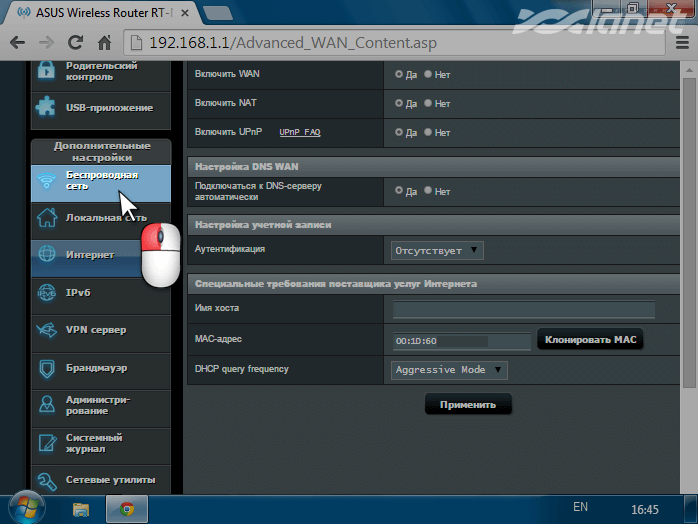Disable automatic DNS server connection

[428, 191]
